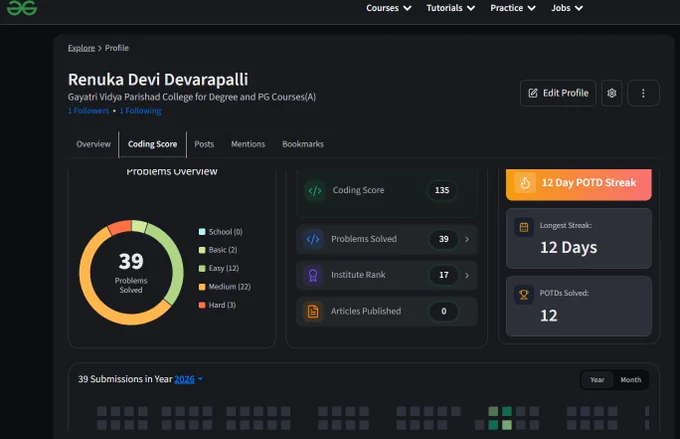
Task: Click the Problems Solved code icon
Action: click(x=313, y=239)
